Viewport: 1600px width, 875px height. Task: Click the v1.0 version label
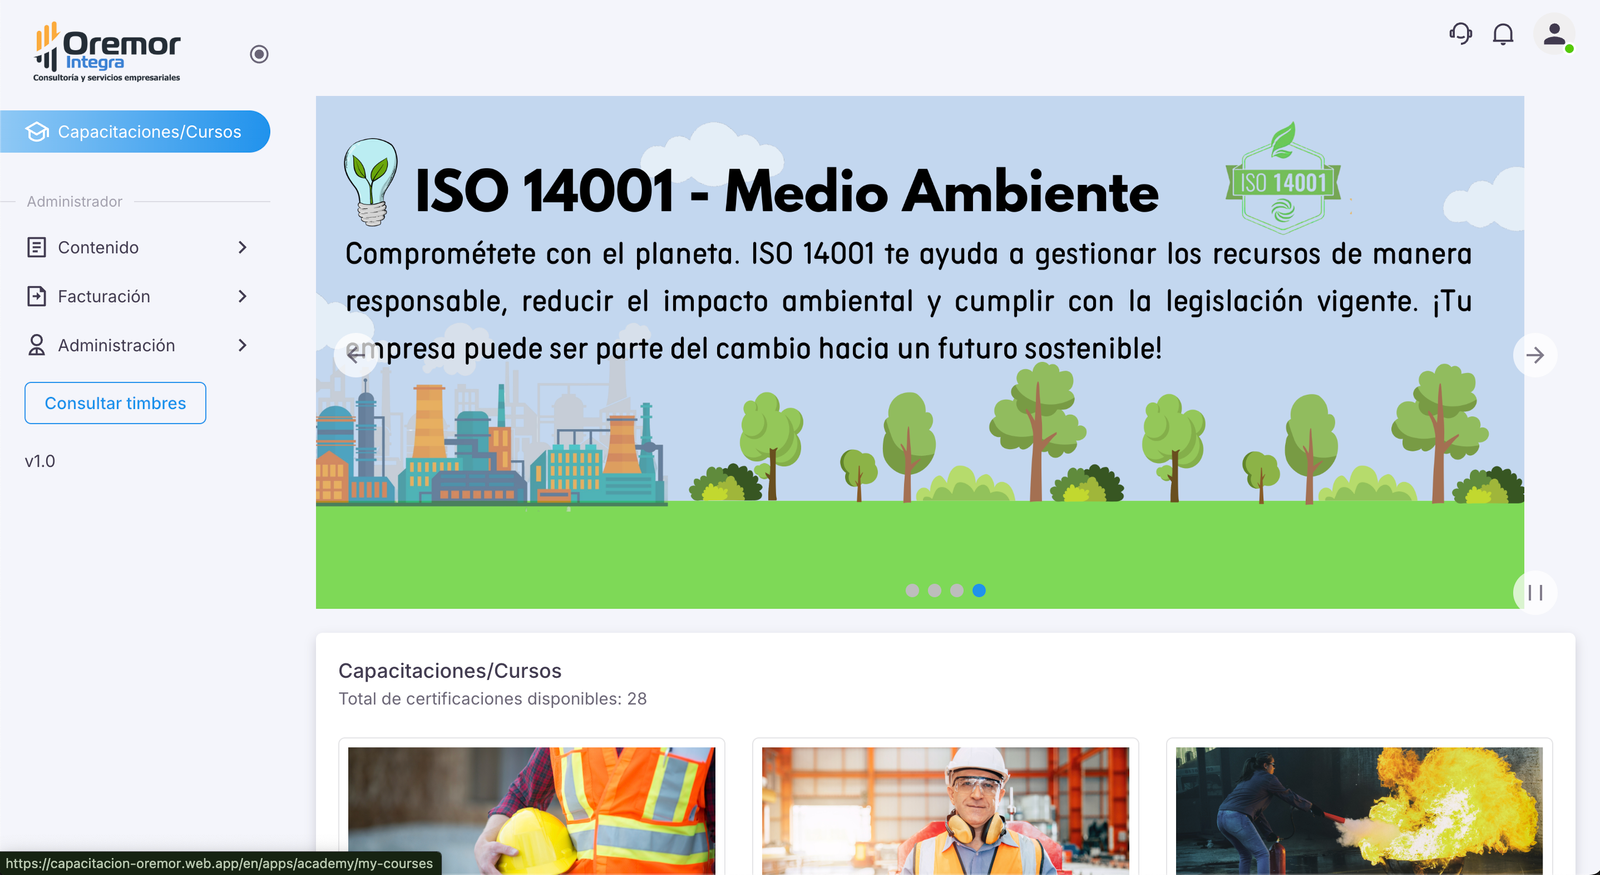[40, 461]
